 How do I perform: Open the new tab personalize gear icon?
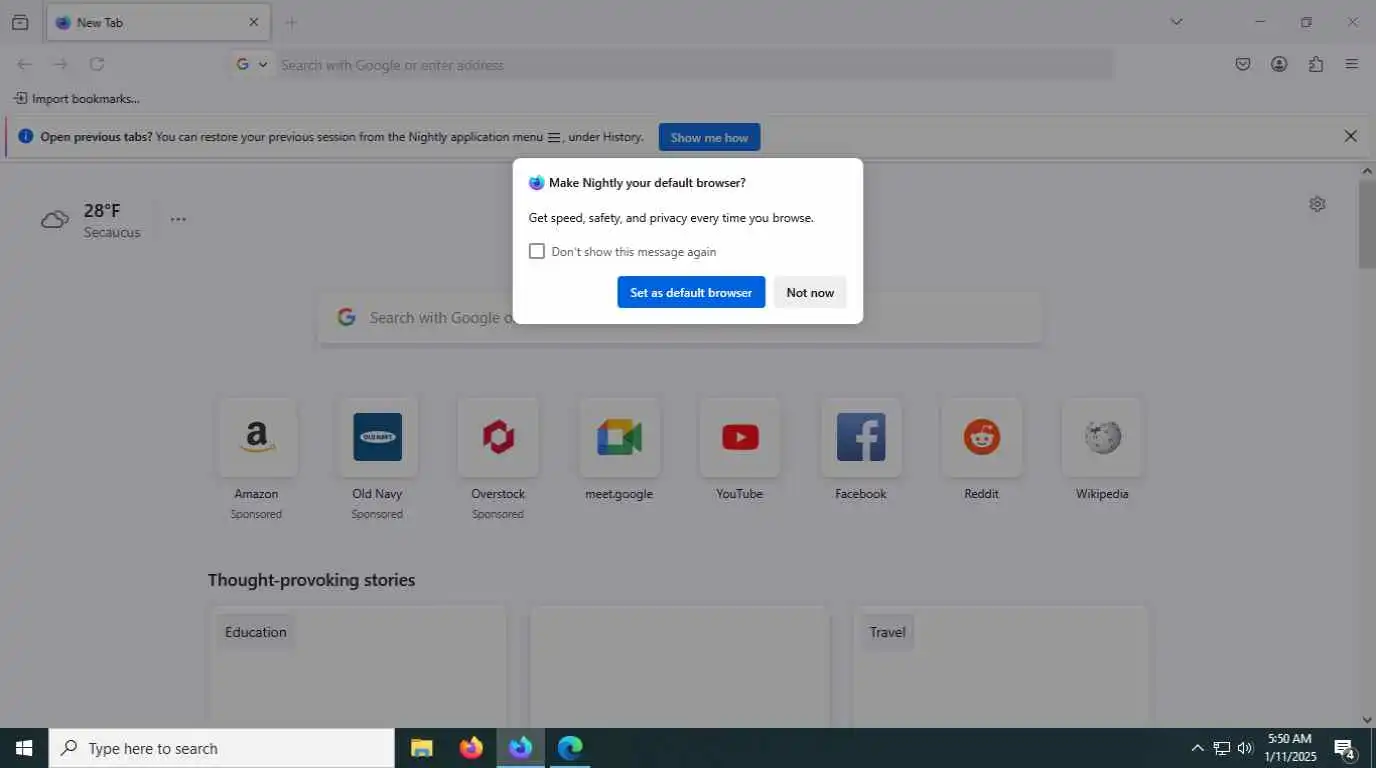1317,204
